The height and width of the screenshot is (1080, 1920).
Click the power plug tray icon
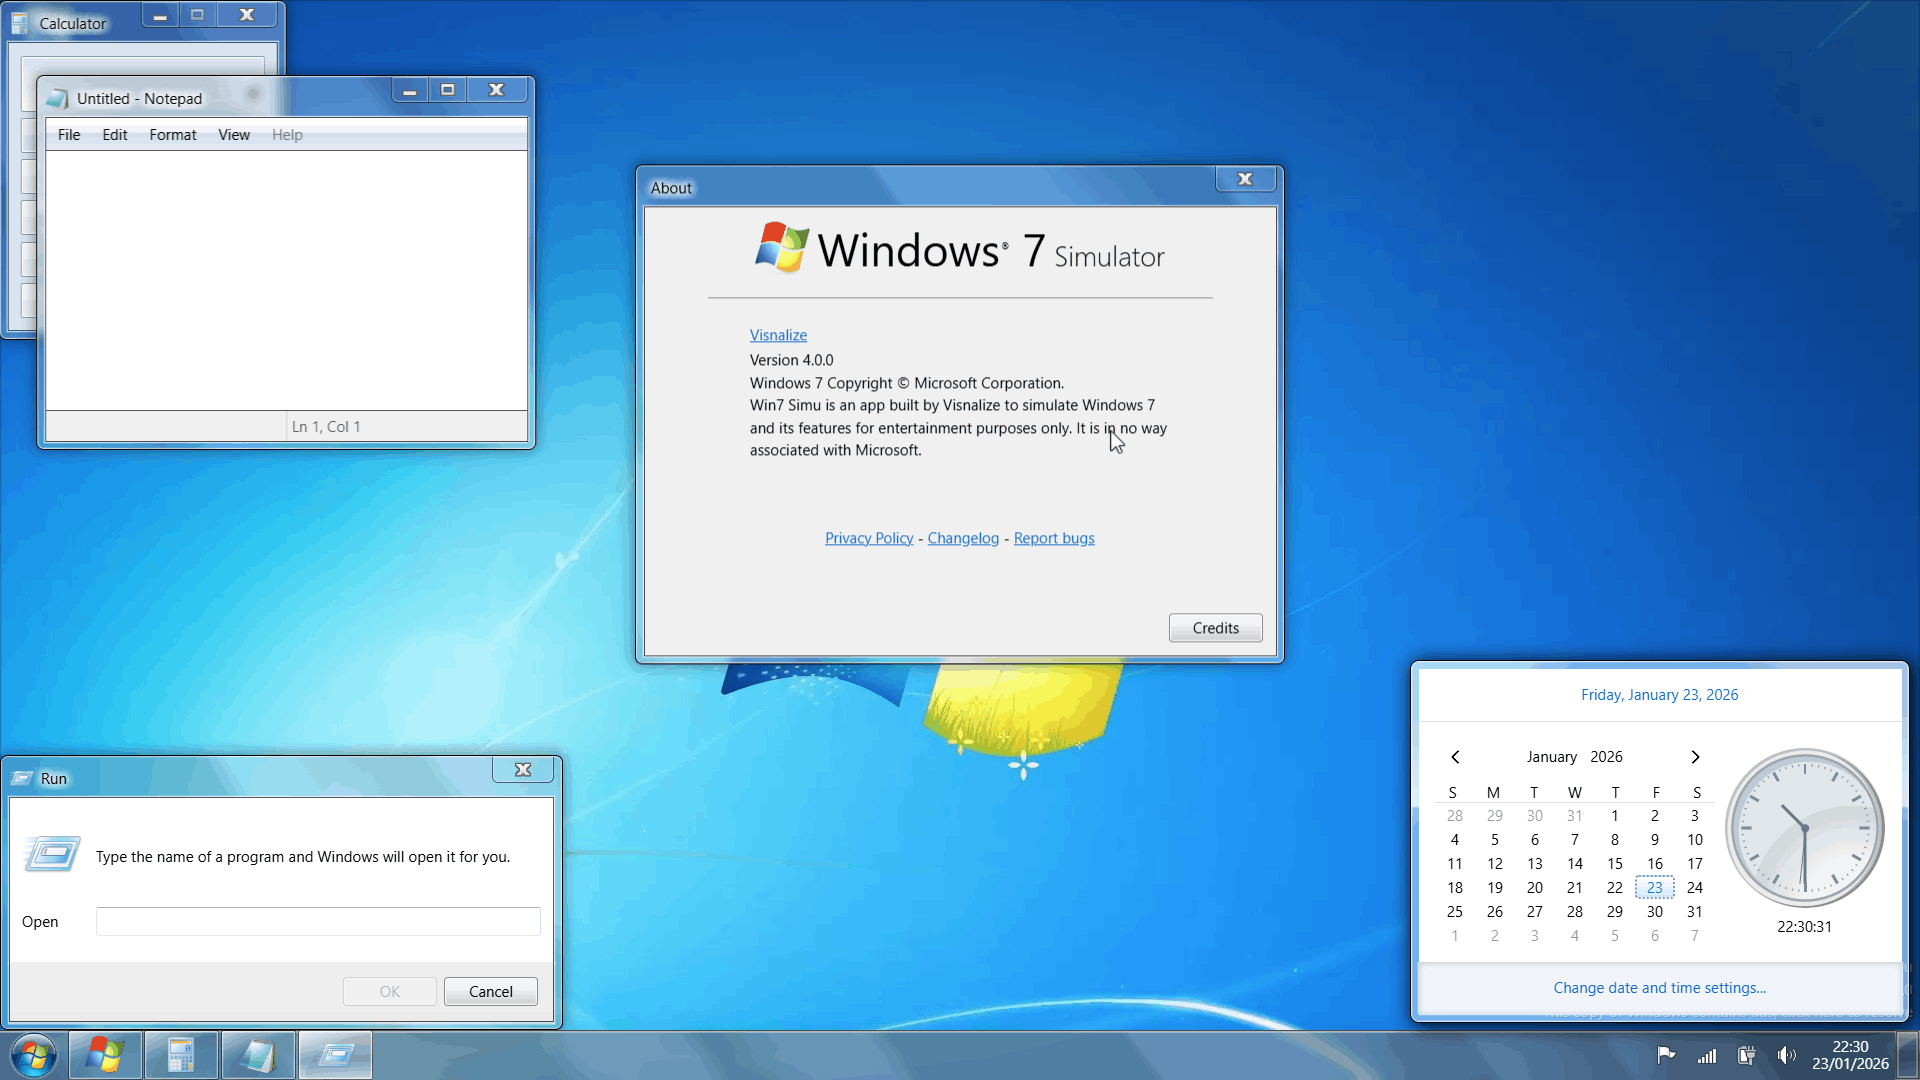pyautogui.click(x=1747, y=1055)
